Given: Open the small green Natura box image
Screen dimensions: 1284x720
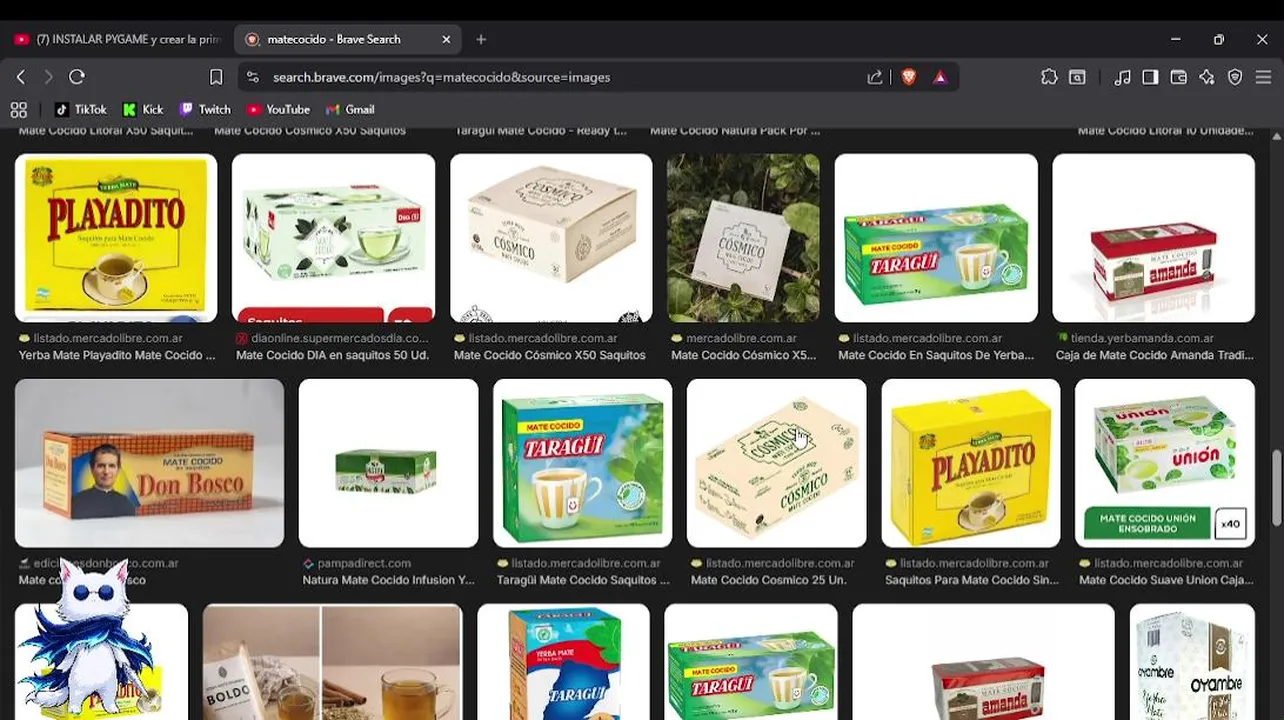Looking at the screenshot, I should [x=388, y=463].
